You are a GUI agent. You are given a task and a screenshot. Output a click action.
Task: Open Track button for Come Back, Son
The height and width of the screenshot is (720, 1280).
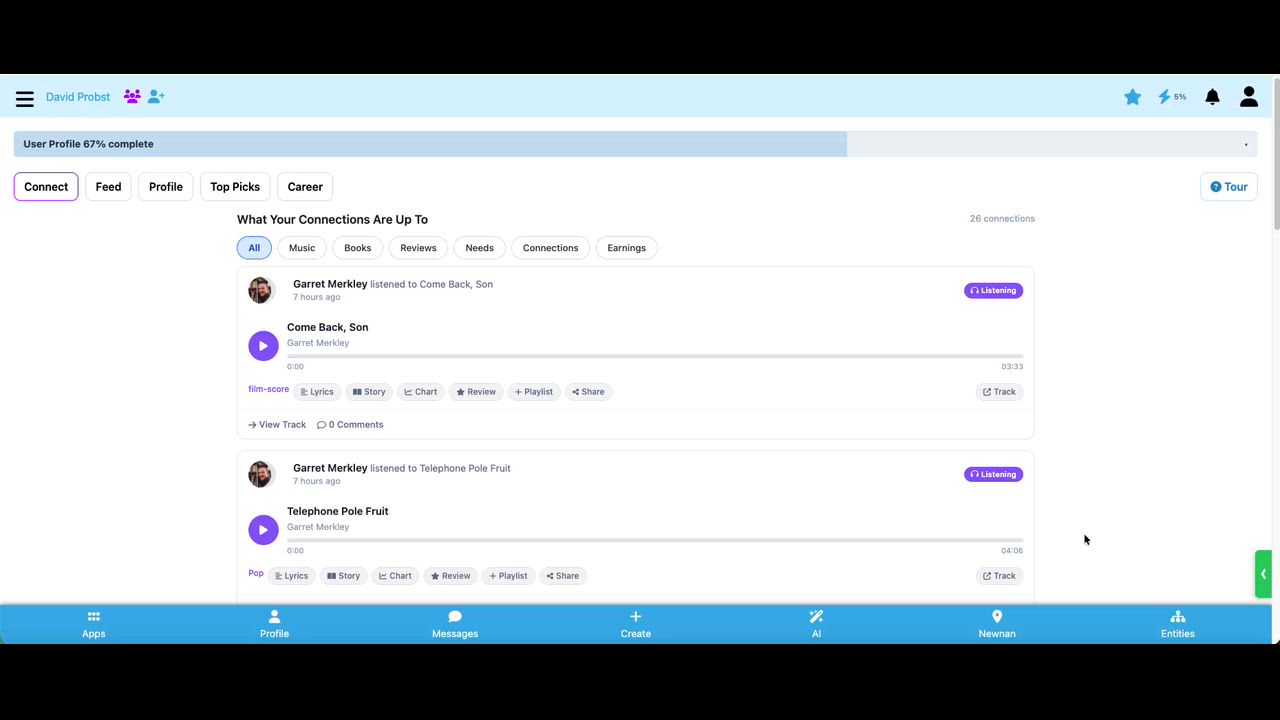[x=999, y=392]
